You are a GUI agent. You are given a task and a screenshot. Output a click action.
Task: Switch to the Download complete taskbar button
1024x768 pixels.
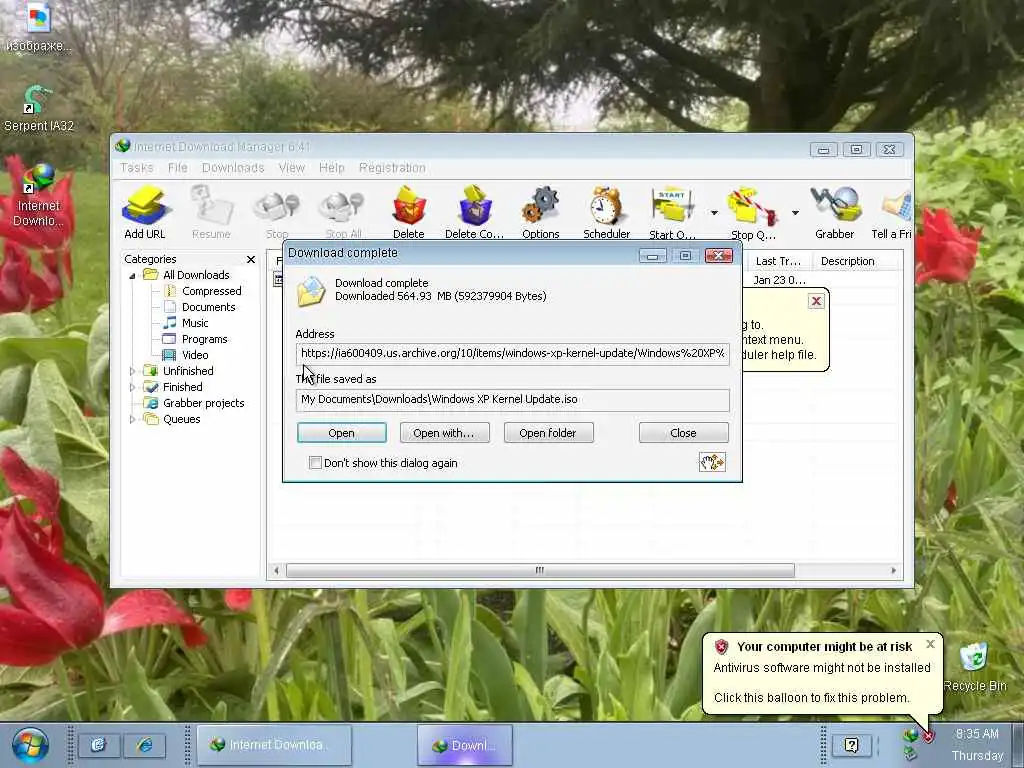(x=465, y=745)
